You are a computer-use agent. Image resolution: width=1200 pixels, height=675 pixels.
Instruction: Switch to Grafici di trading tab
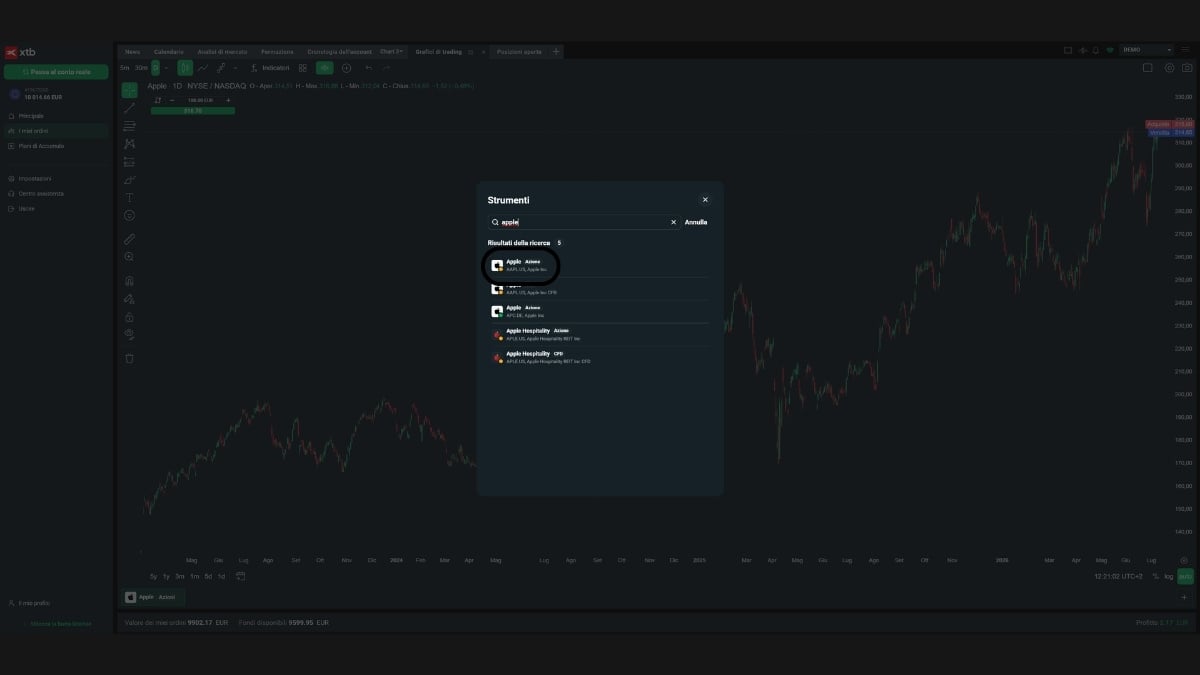point(438,51)
